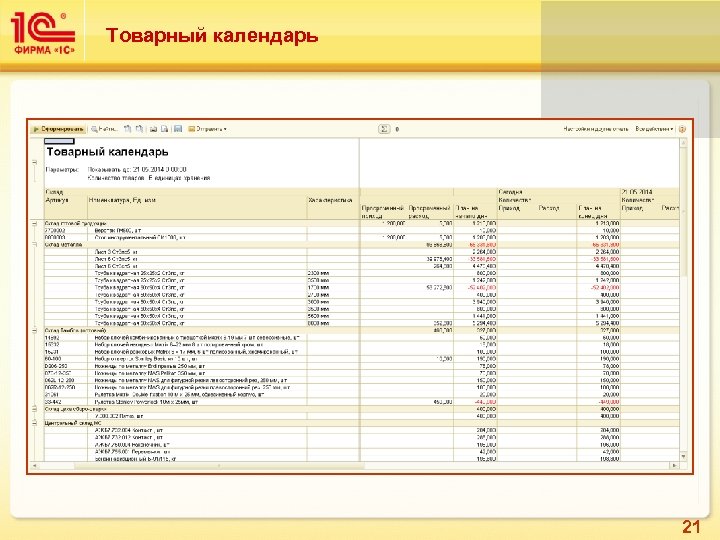720x540 pixels.
Task: Select the Характеристика column header
Action: 331,200
